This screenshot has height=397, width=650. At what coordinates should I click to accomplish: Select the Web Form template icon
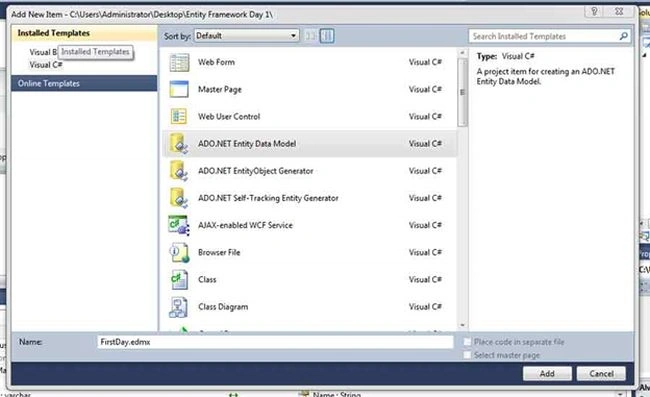point(179,63)
